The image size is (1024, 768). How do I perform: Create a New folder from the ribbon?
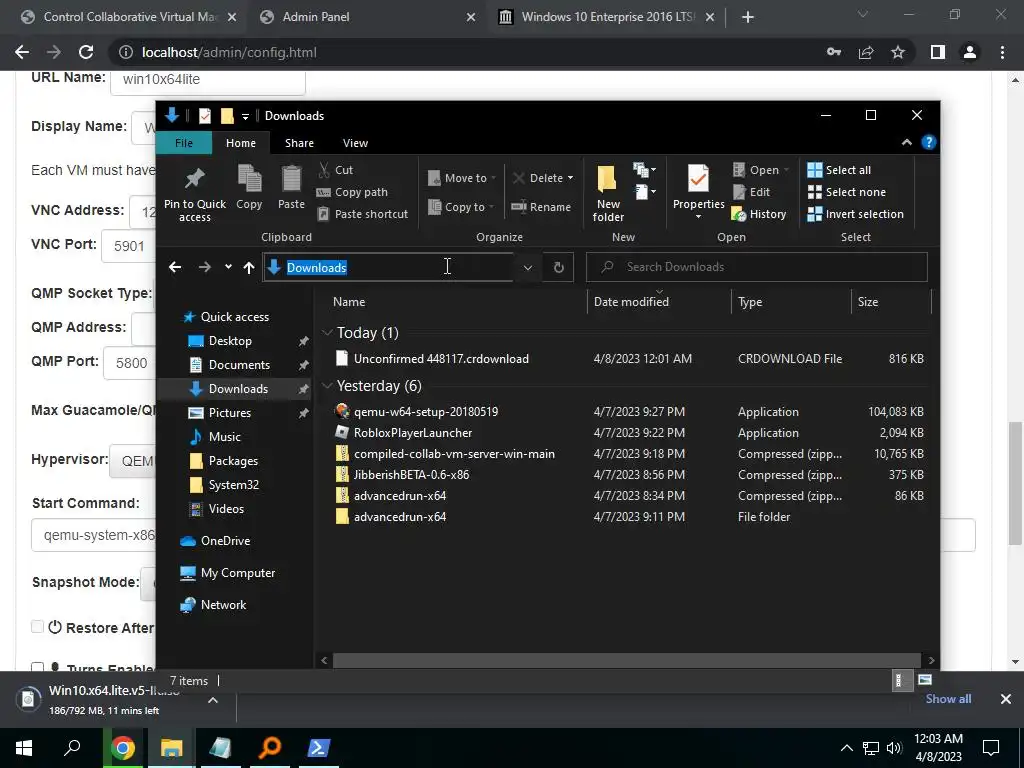coord(608,193)
